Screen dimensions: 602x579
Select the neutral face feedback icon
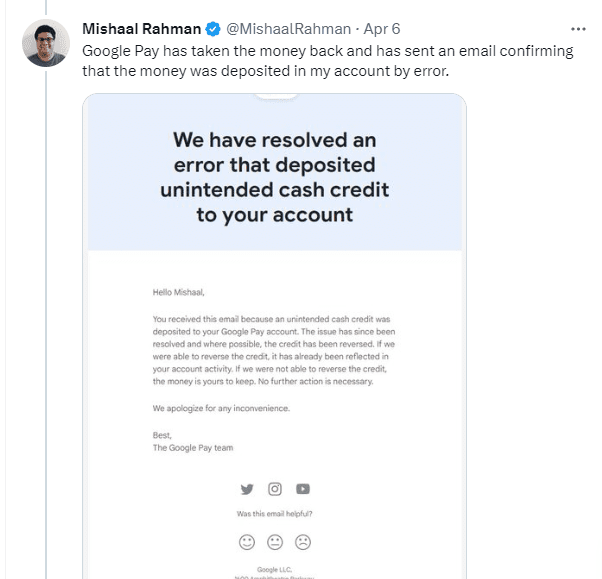(x=275, y=542)
